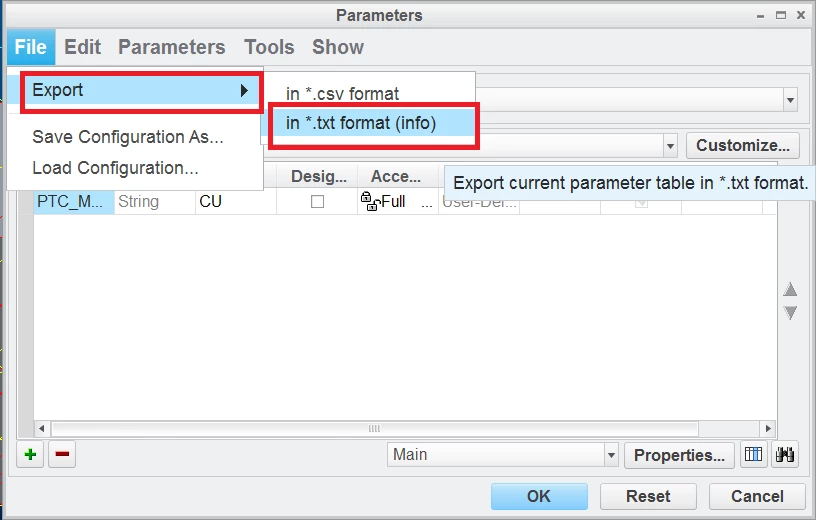Image resolution: width=816 pixels, height=520 pixels.
Task: Click Save Configuration As... menu entry
Action: [x=128, y=137]
